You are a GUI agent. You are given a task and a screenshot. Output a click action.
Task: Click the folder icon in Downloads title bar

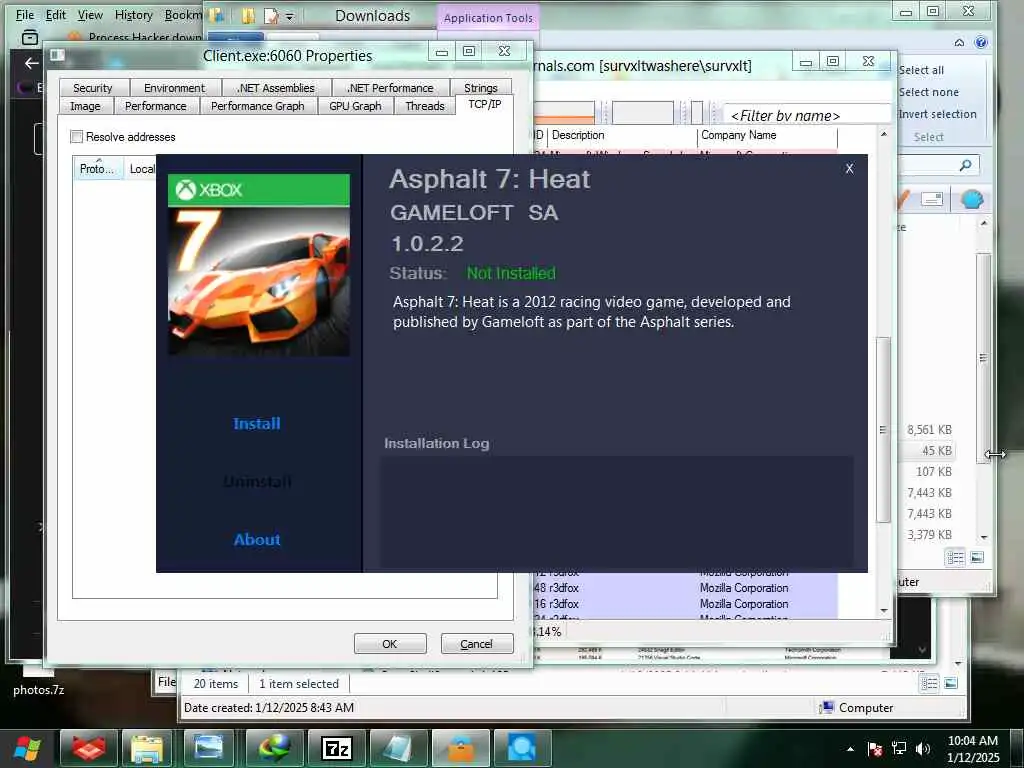(248, 16)
